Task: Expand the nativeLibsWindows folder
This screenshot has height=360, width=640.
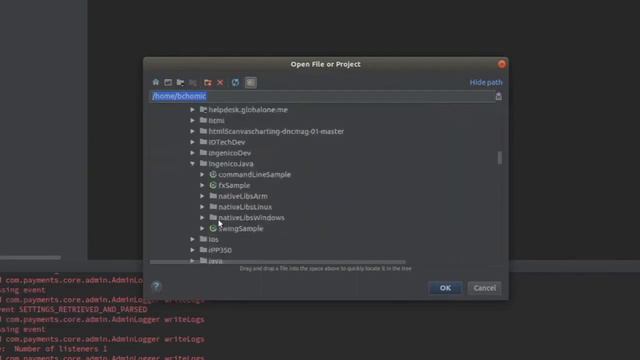Action: (202, 218)
